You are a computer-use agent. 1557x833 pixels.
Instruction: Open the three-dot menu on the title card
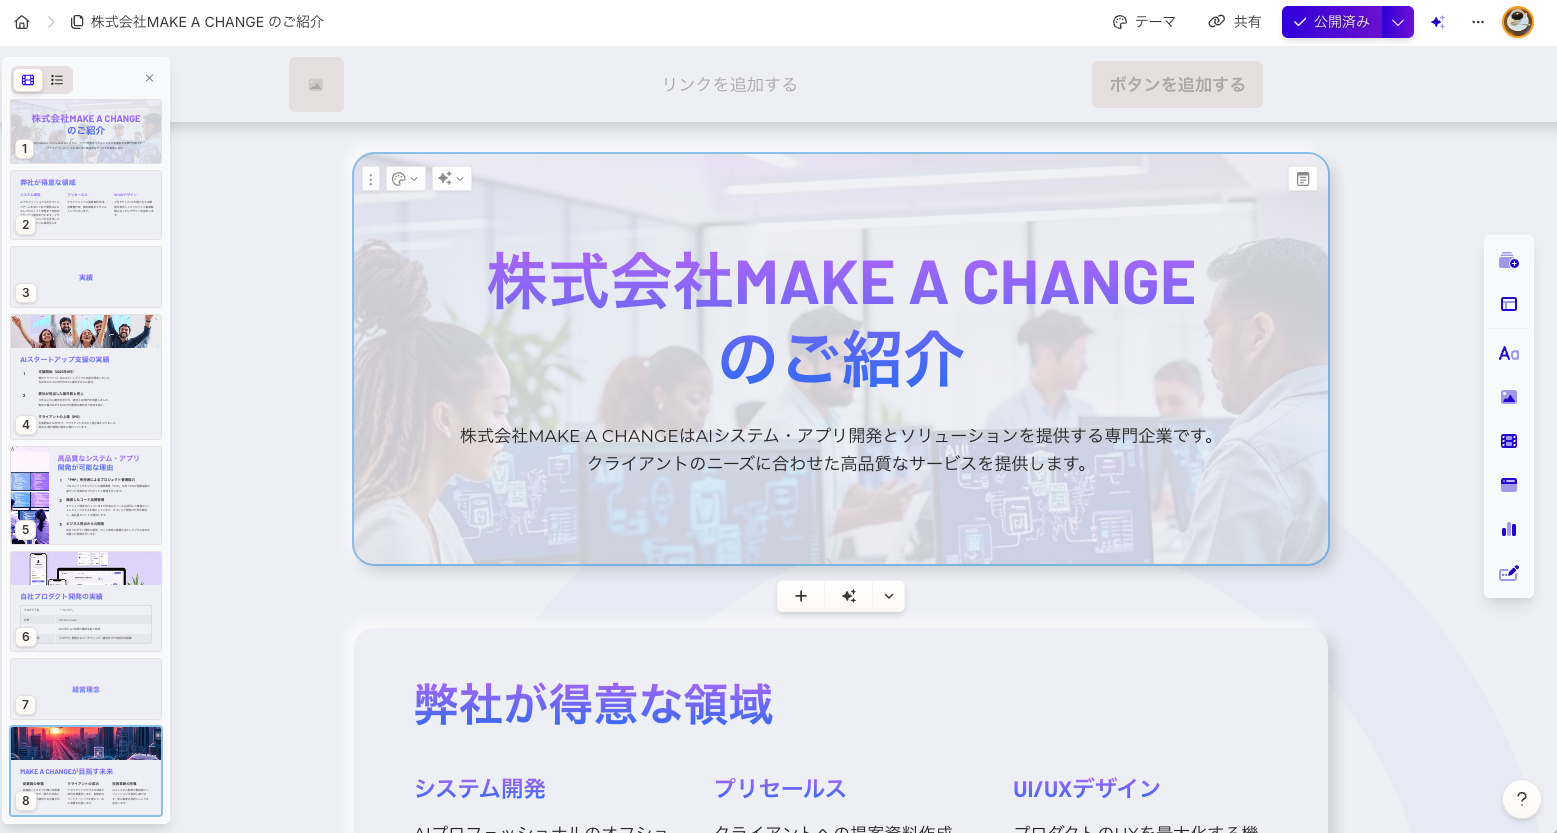point(371,178)
